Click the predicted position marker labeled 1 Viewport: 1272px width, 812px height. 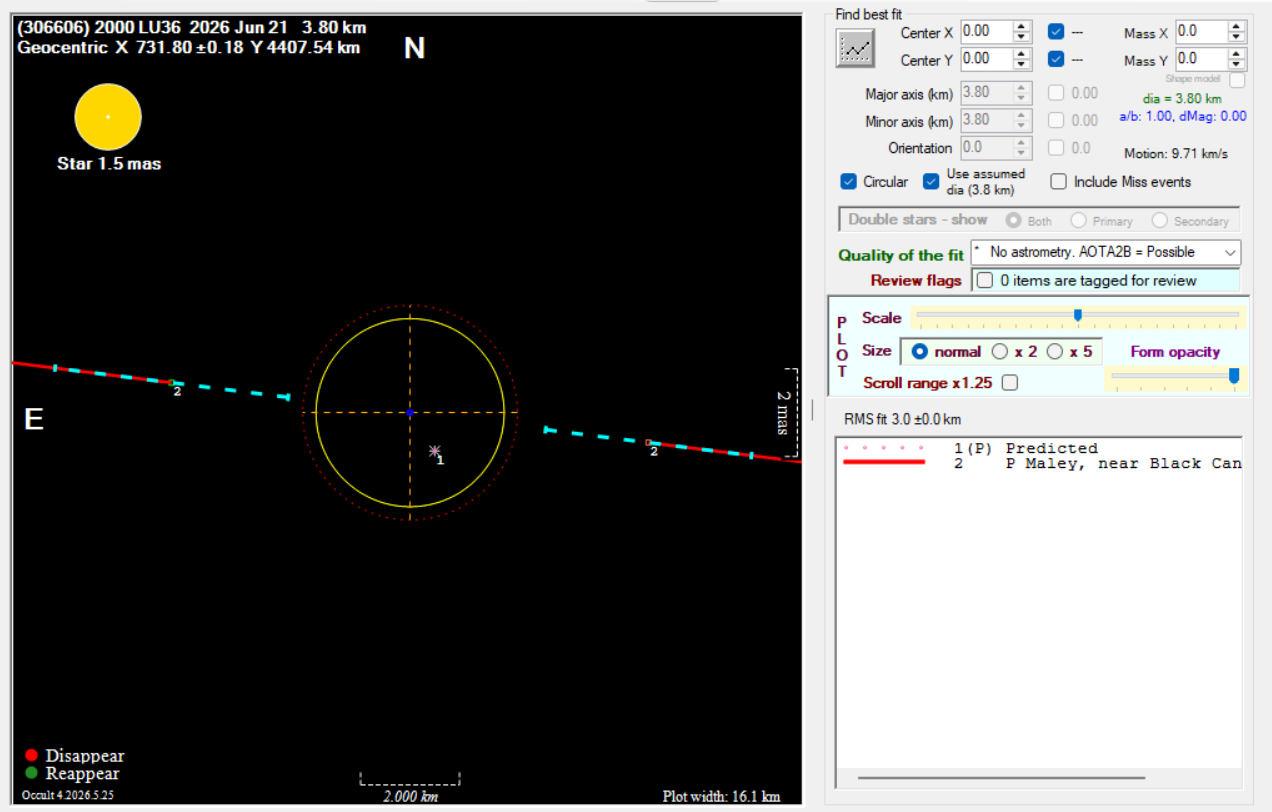(x=435, y=451)
